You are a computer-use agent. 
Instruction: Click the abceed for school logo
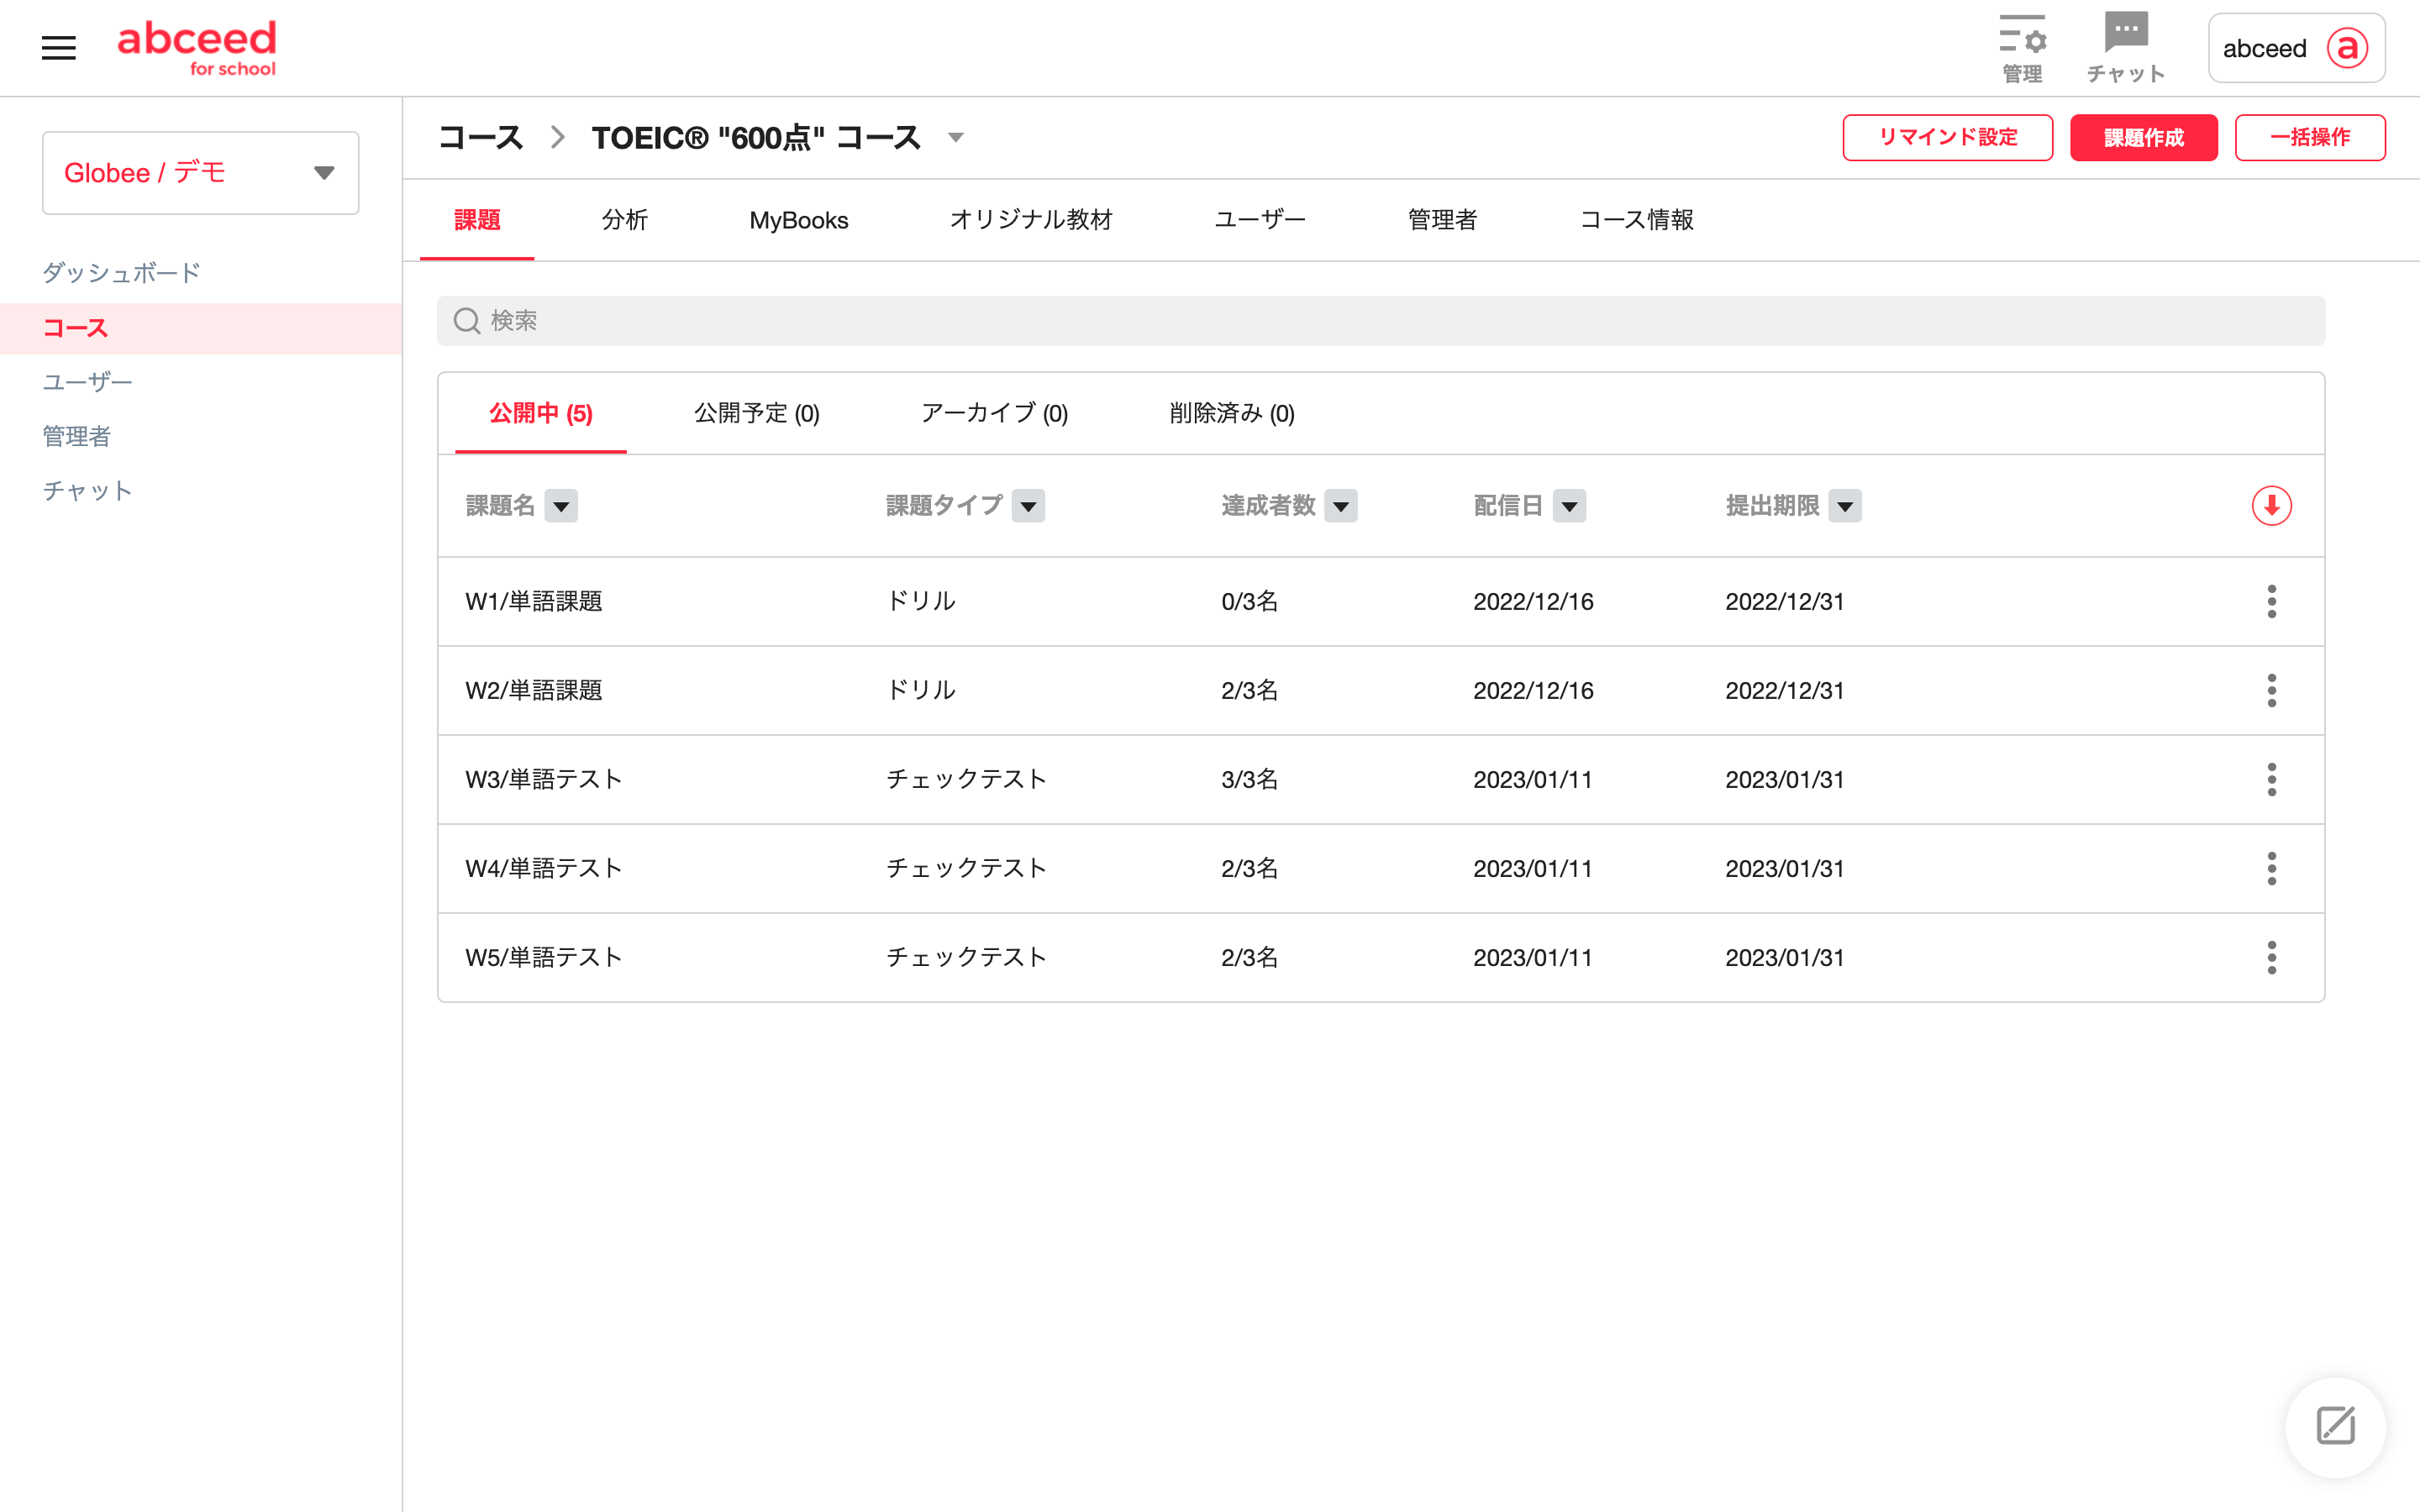click(x=197, y=48)
